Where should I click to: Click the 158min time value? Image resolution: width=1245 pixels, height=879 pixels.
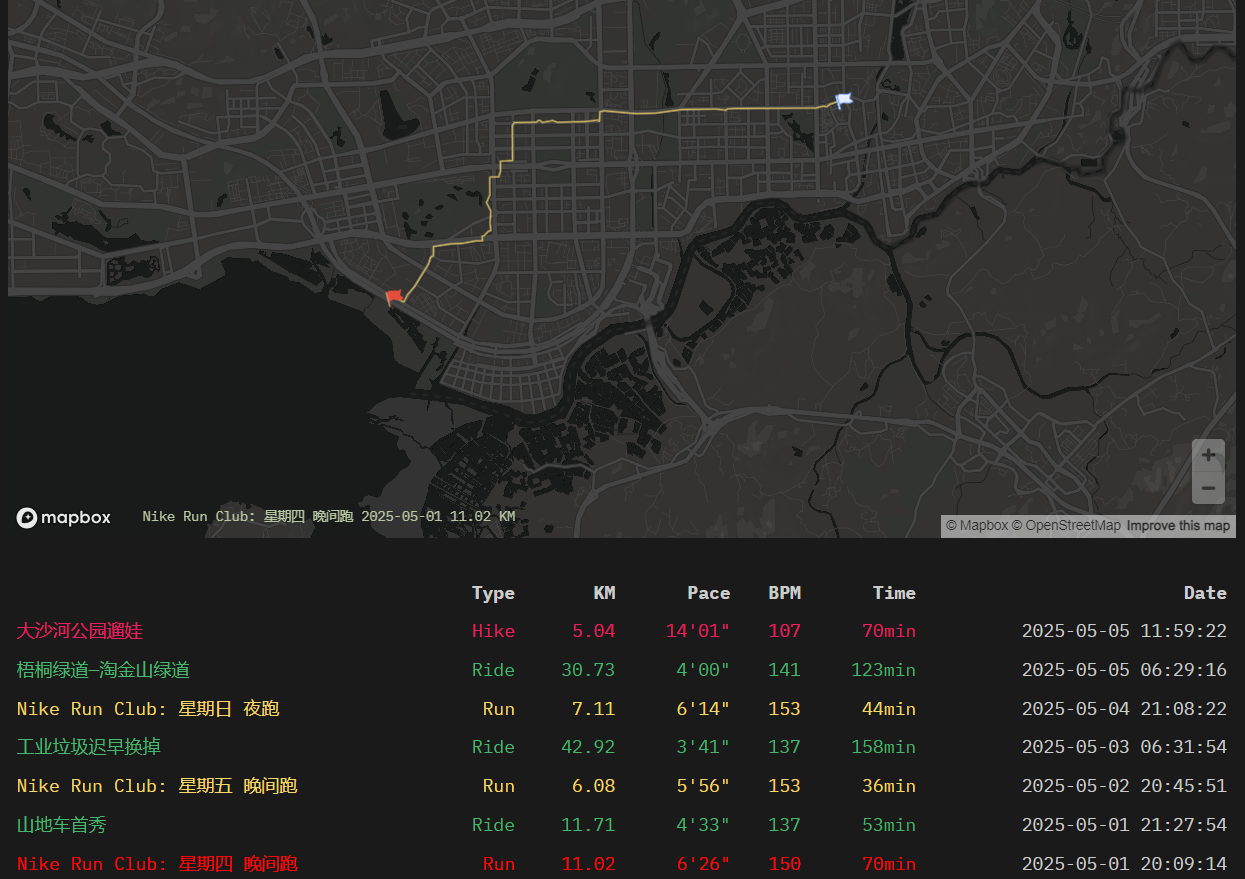click(x=883, y=747)
